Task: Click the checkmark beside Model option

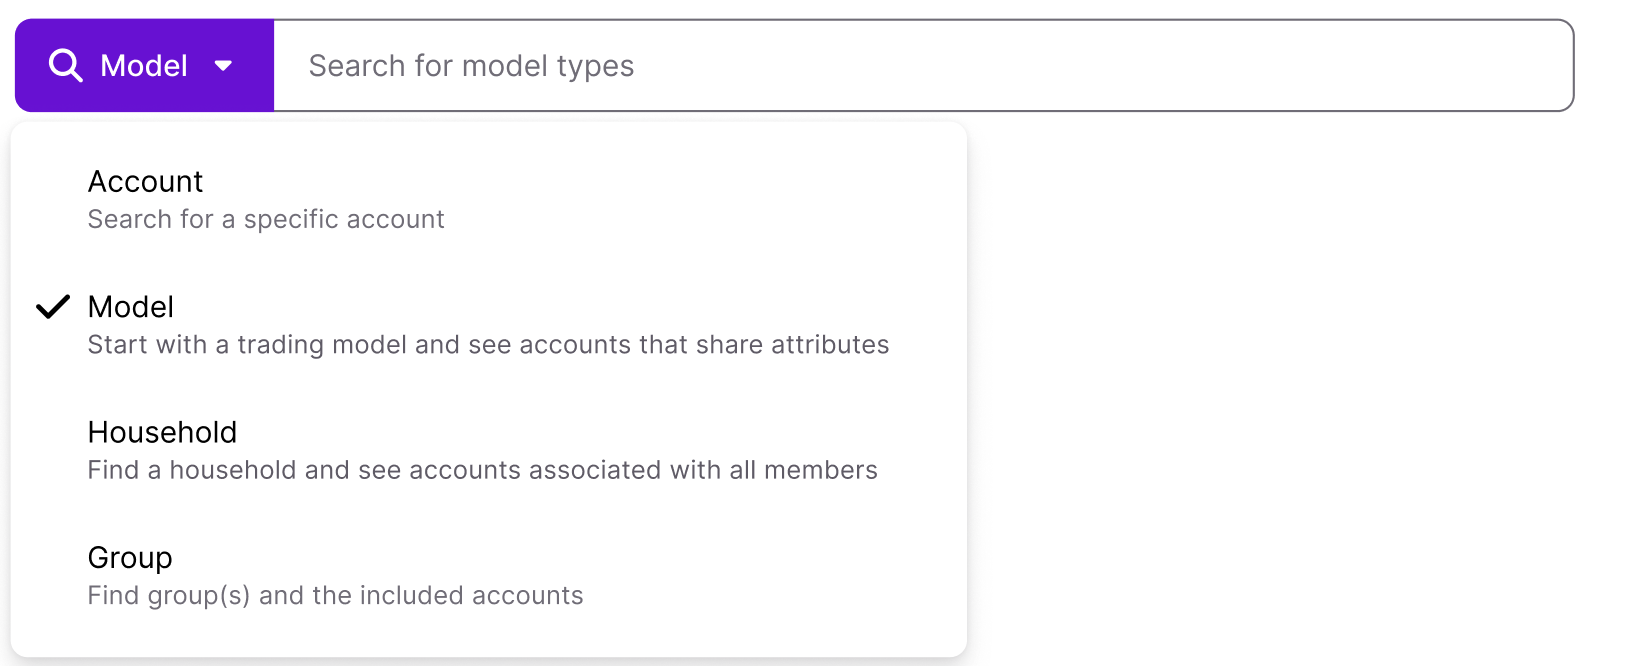Action: click(54, 308)
